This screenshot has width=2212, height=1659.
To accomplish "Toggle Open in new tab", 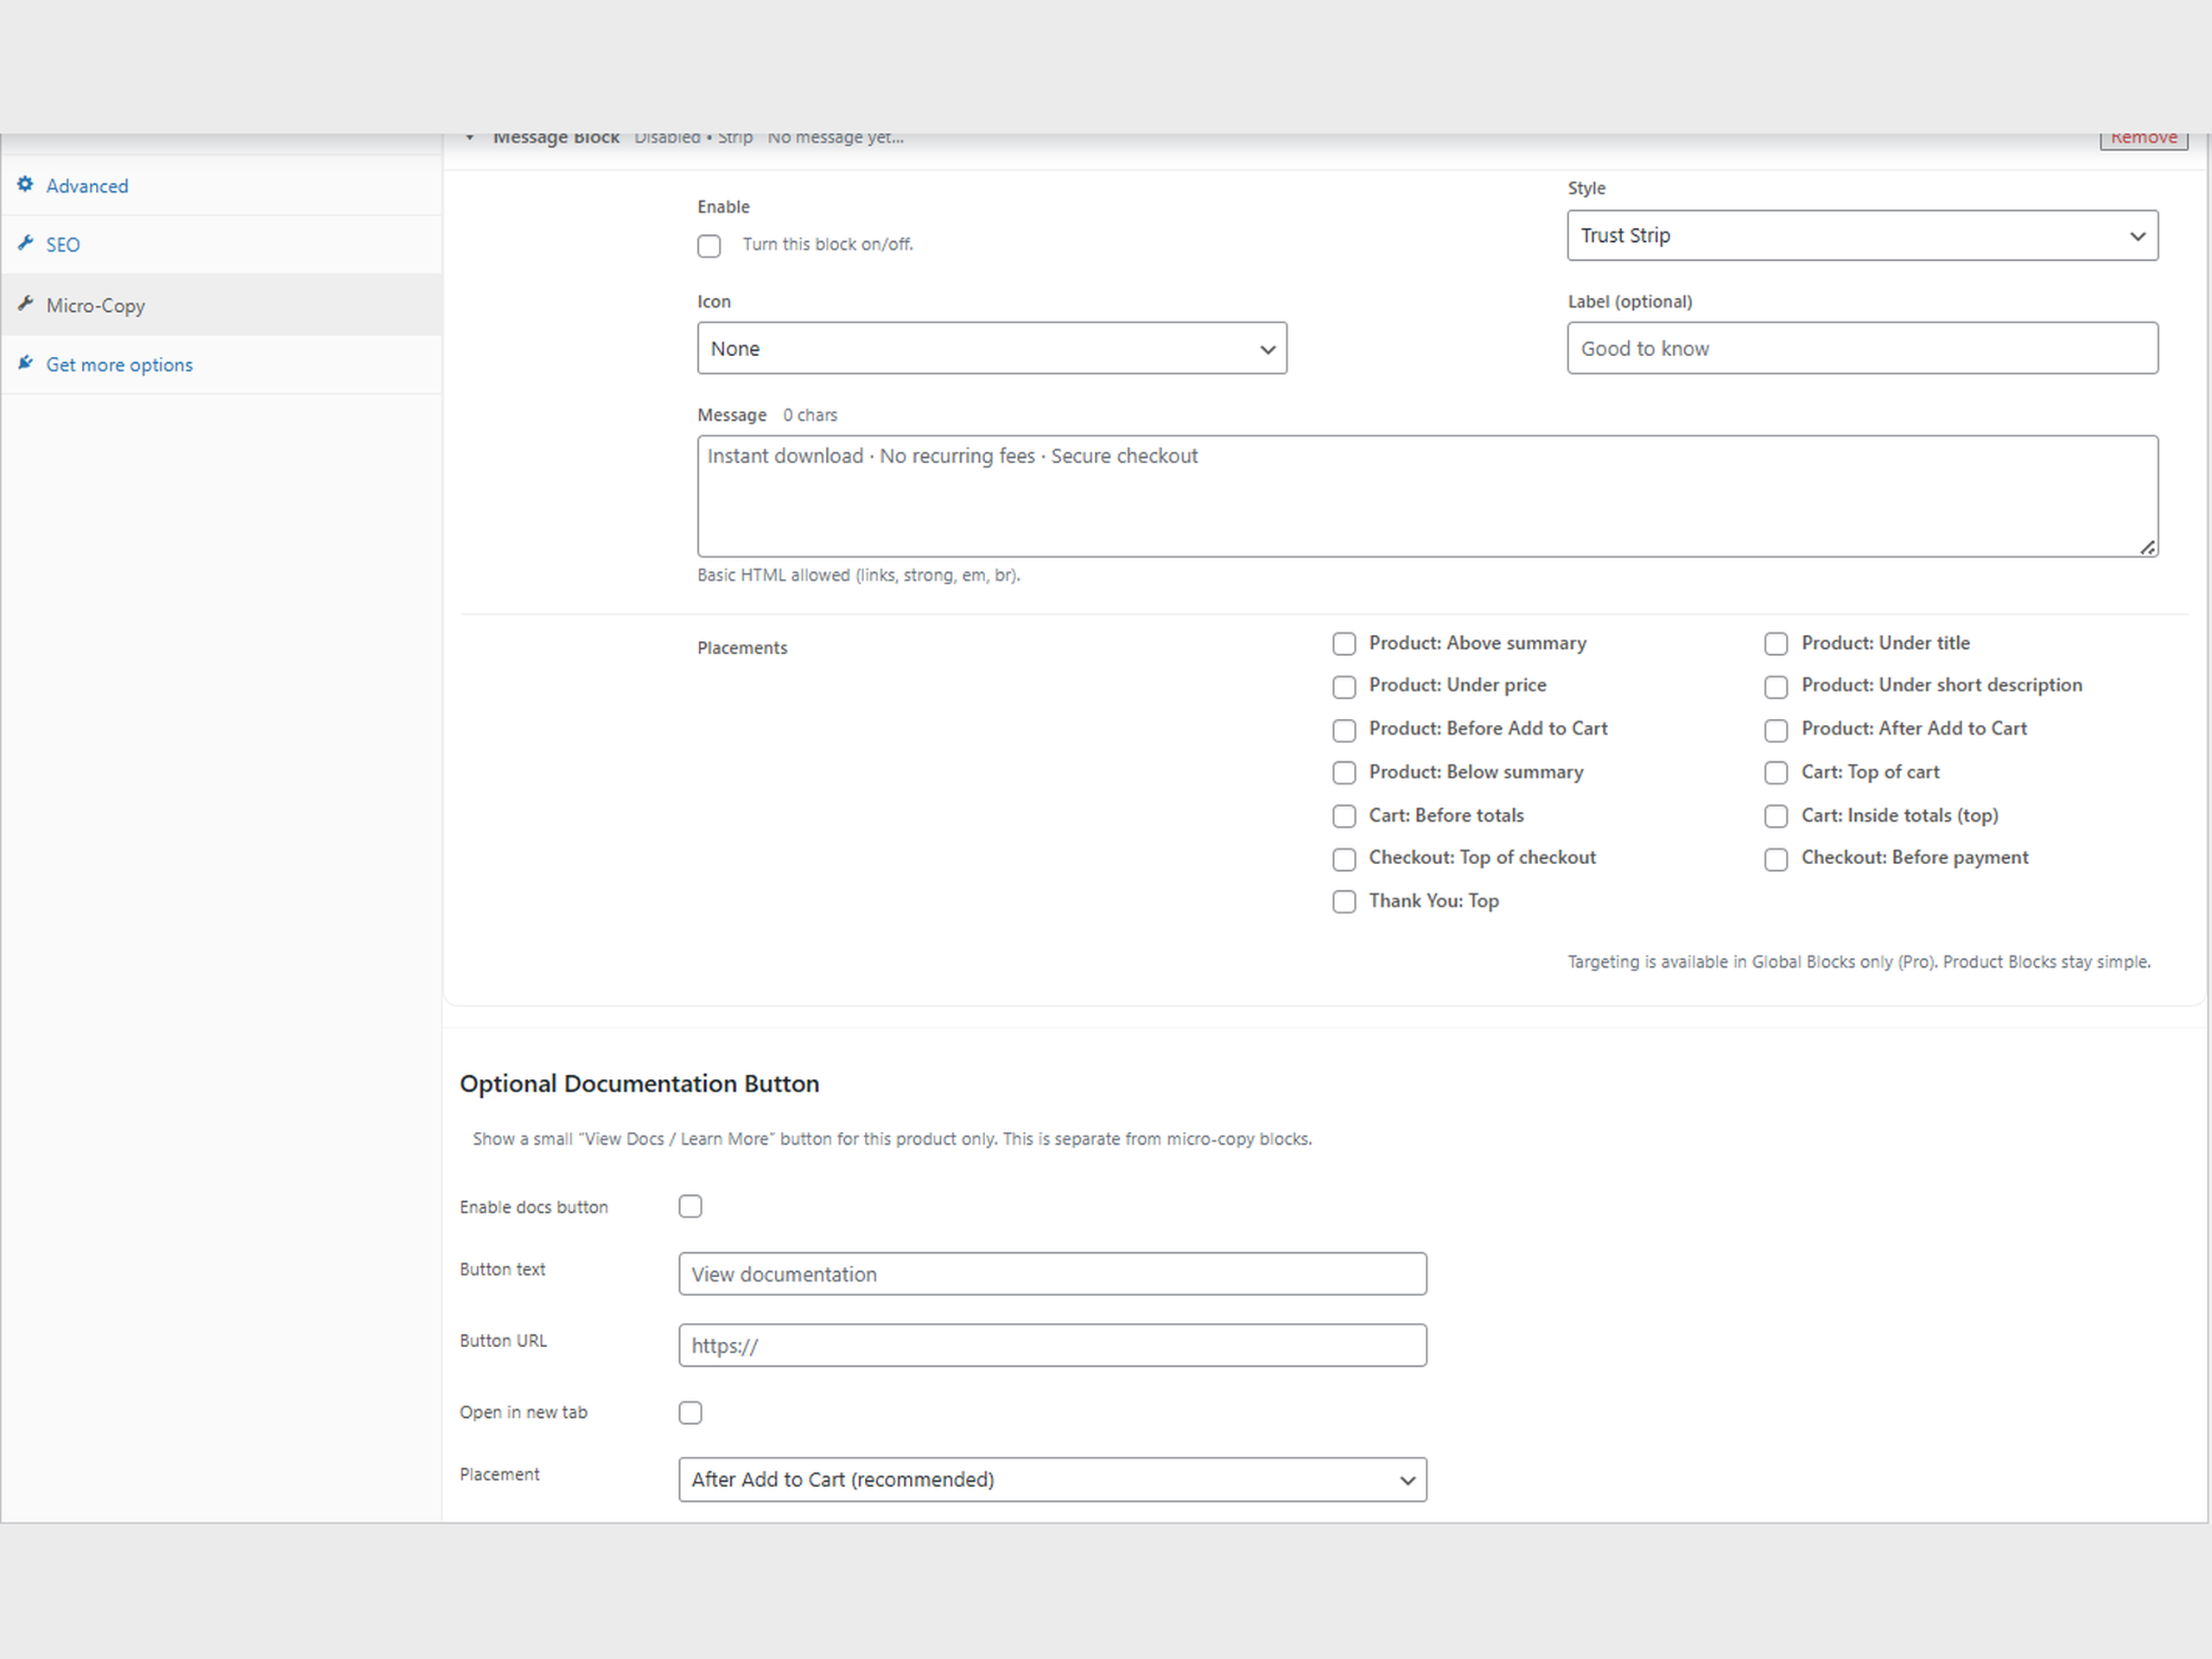I will tap(690, 1412).
